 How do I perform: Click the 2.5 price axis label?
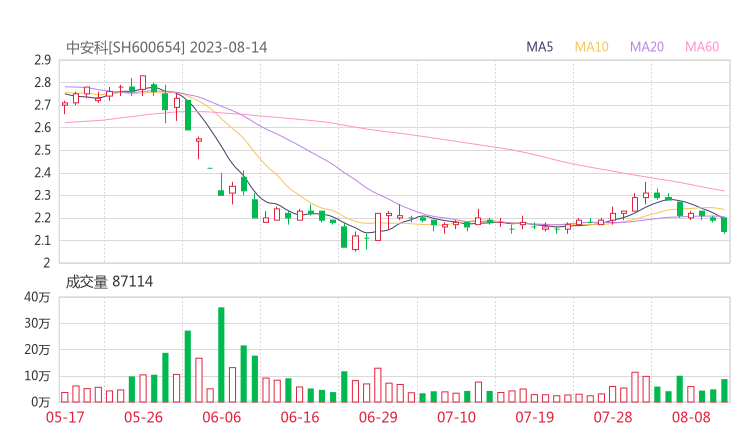pyautogui.click(x=42, y=150)
